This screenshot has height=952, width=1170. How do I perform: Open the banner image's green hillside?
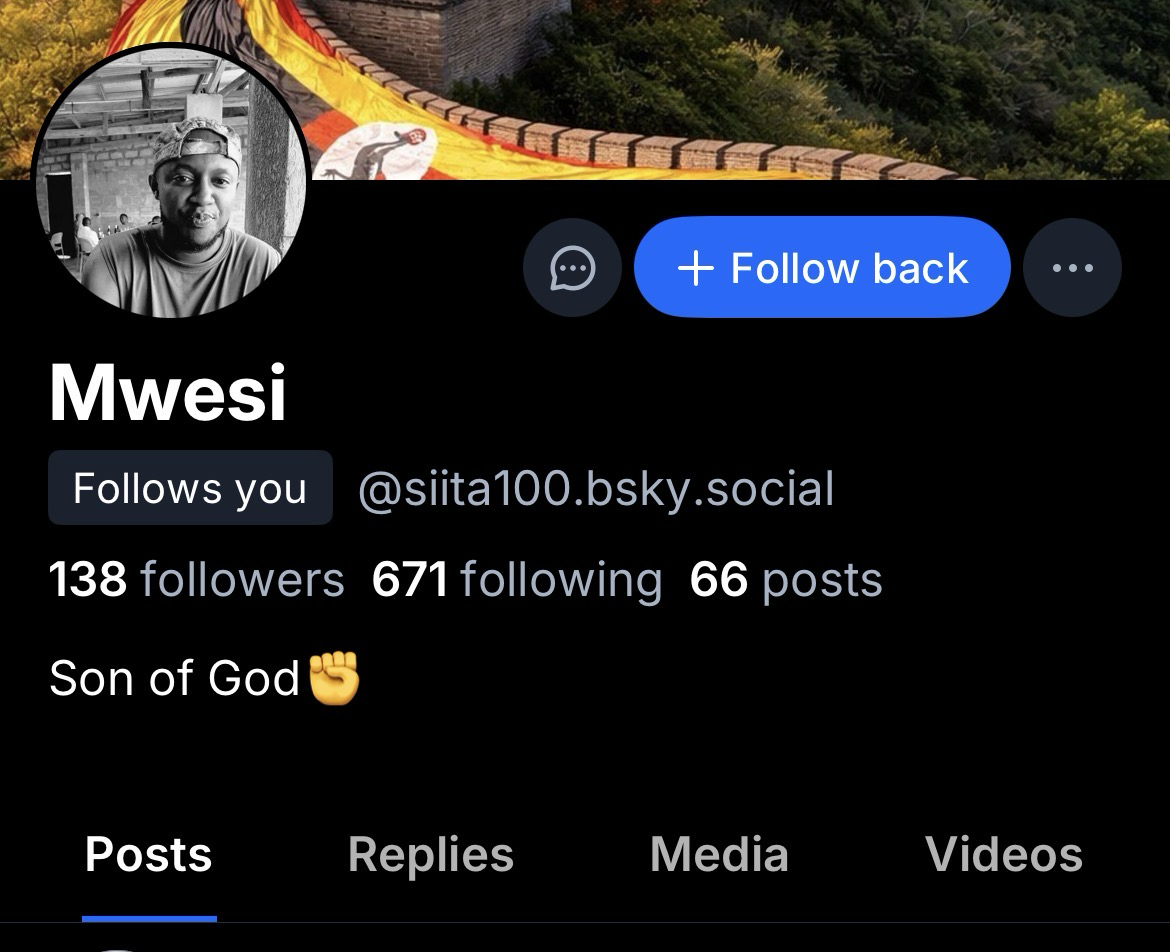[x=900, y=70]
